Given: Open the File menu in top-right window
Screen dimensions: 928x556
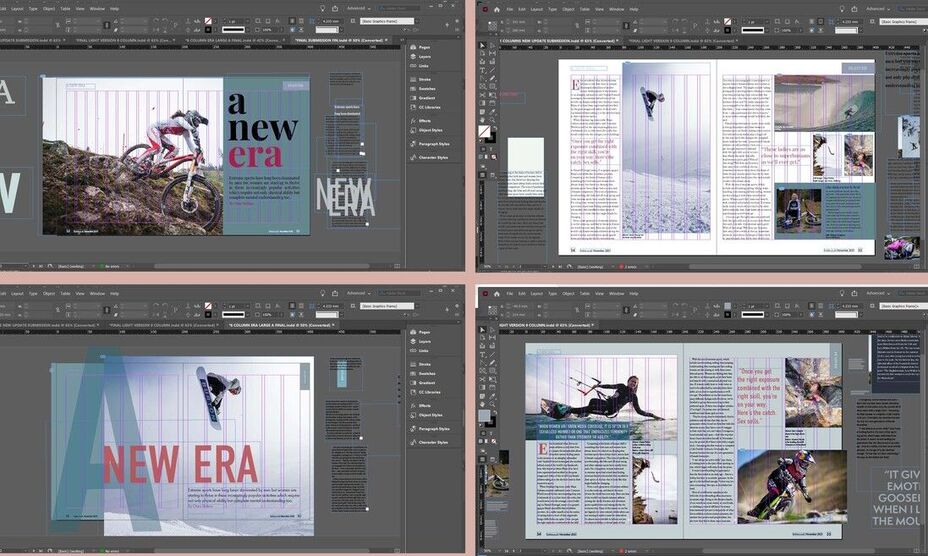Looking at the screenshot, I should [510, 9].
